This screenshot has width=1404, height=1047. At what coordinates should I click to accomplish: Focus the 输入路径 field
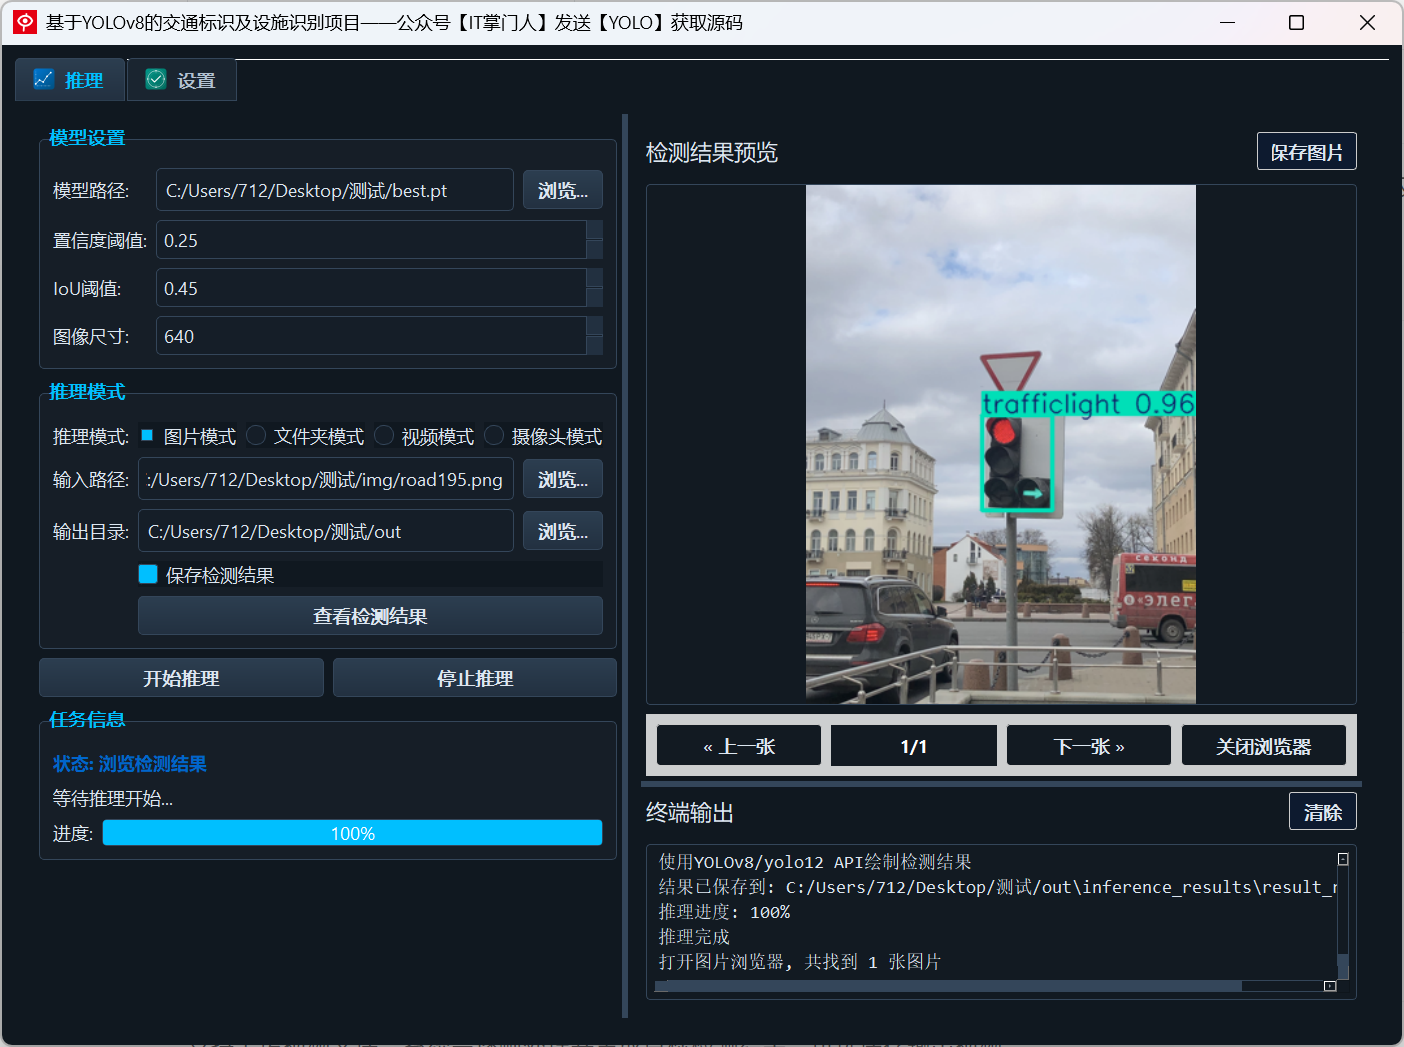click(x=326, y=479)
